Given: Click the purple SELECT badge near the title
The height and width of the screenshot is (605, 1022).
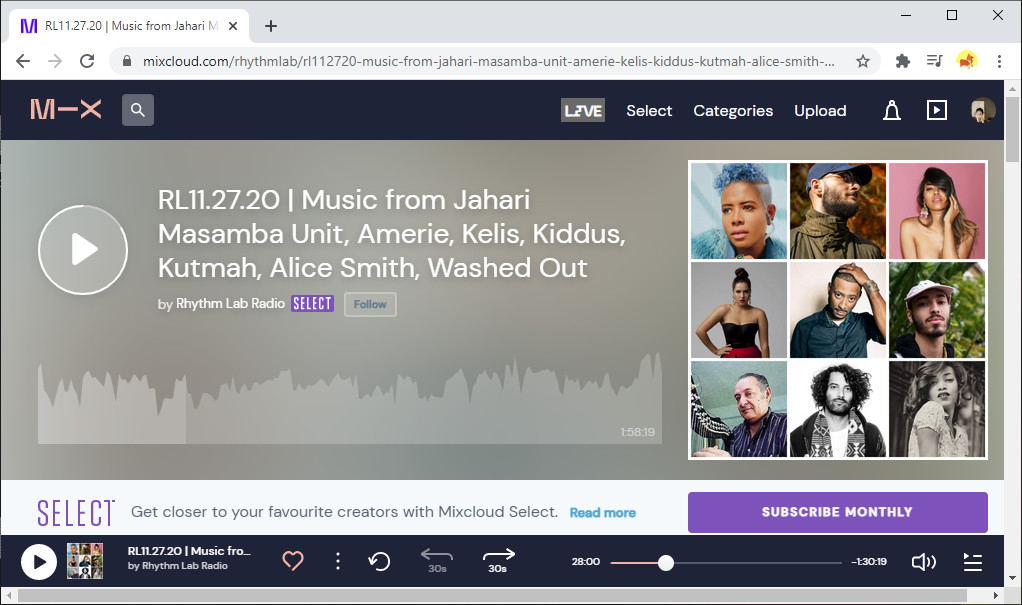Looking at the screenshot, I should click(312, 304).
